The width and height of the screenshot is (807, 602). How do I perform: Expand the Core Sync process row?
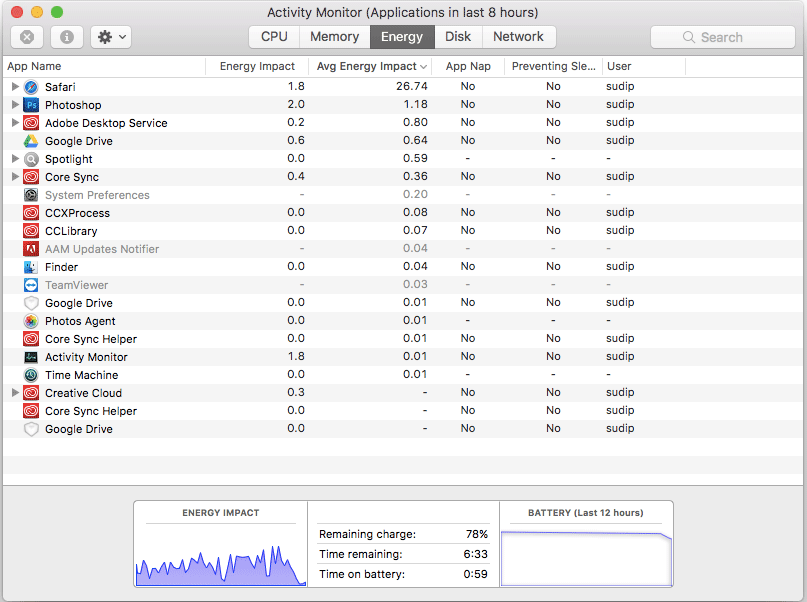tap(15, 176)
